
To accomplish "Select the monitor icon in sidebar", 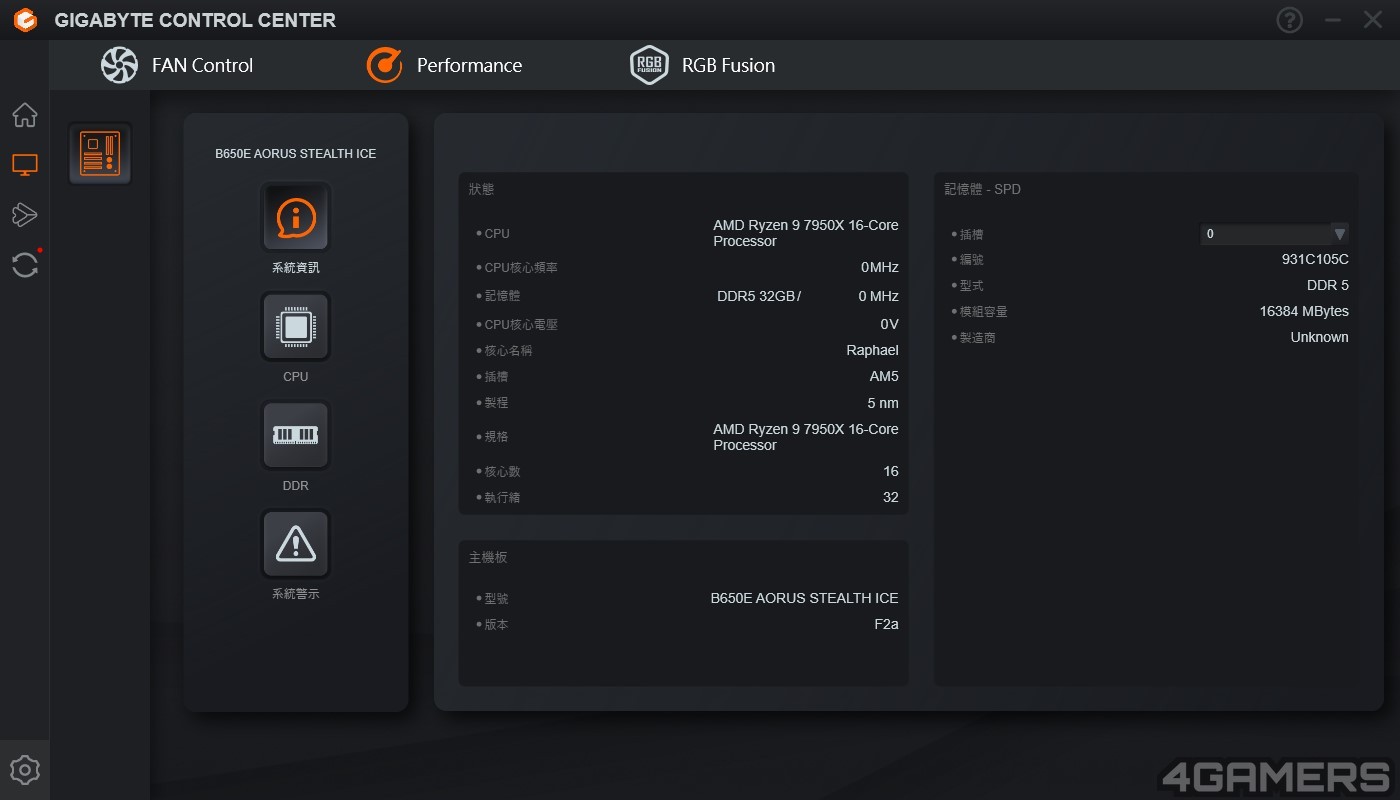I will tap(25, 165).
